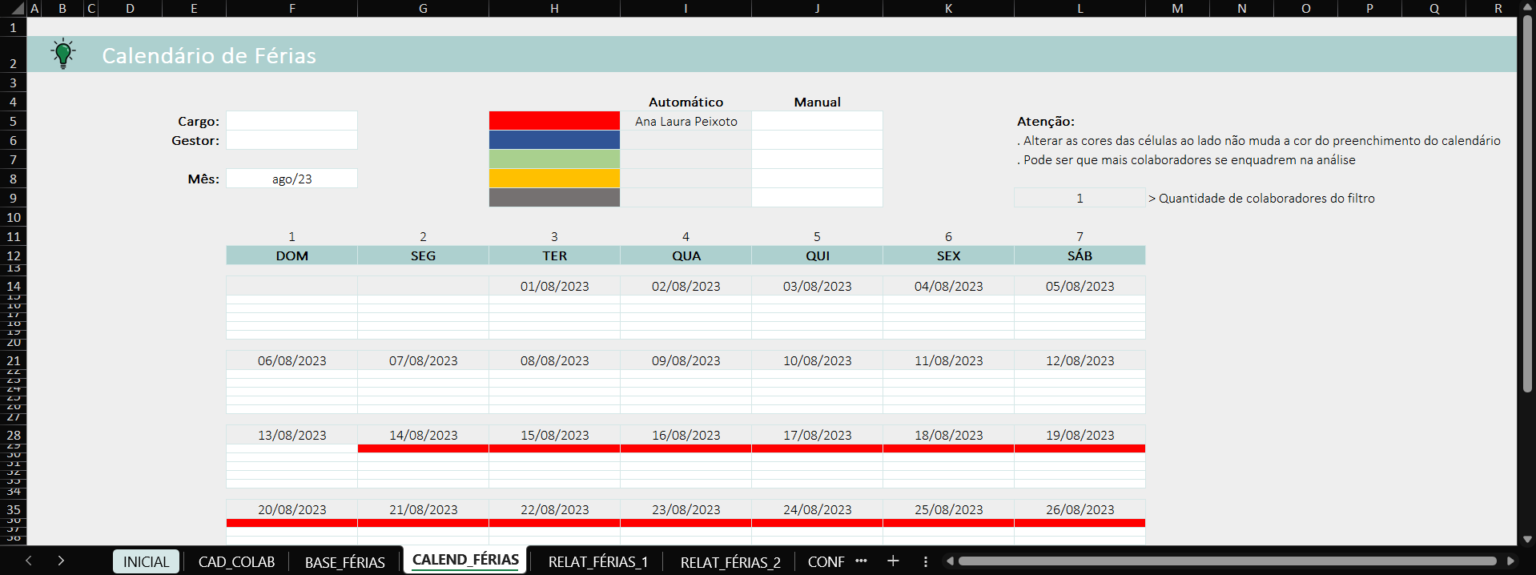The image size is (1536, 575).
Task: Select the 05/08/2023 date cell
Action: [1080, 286]
